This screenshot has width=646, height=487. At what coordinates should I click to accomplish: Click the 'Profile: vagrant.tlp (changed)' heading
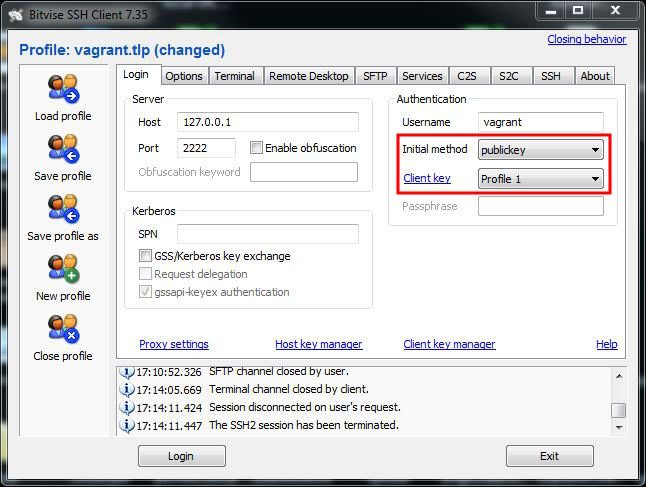pos(122,50)
